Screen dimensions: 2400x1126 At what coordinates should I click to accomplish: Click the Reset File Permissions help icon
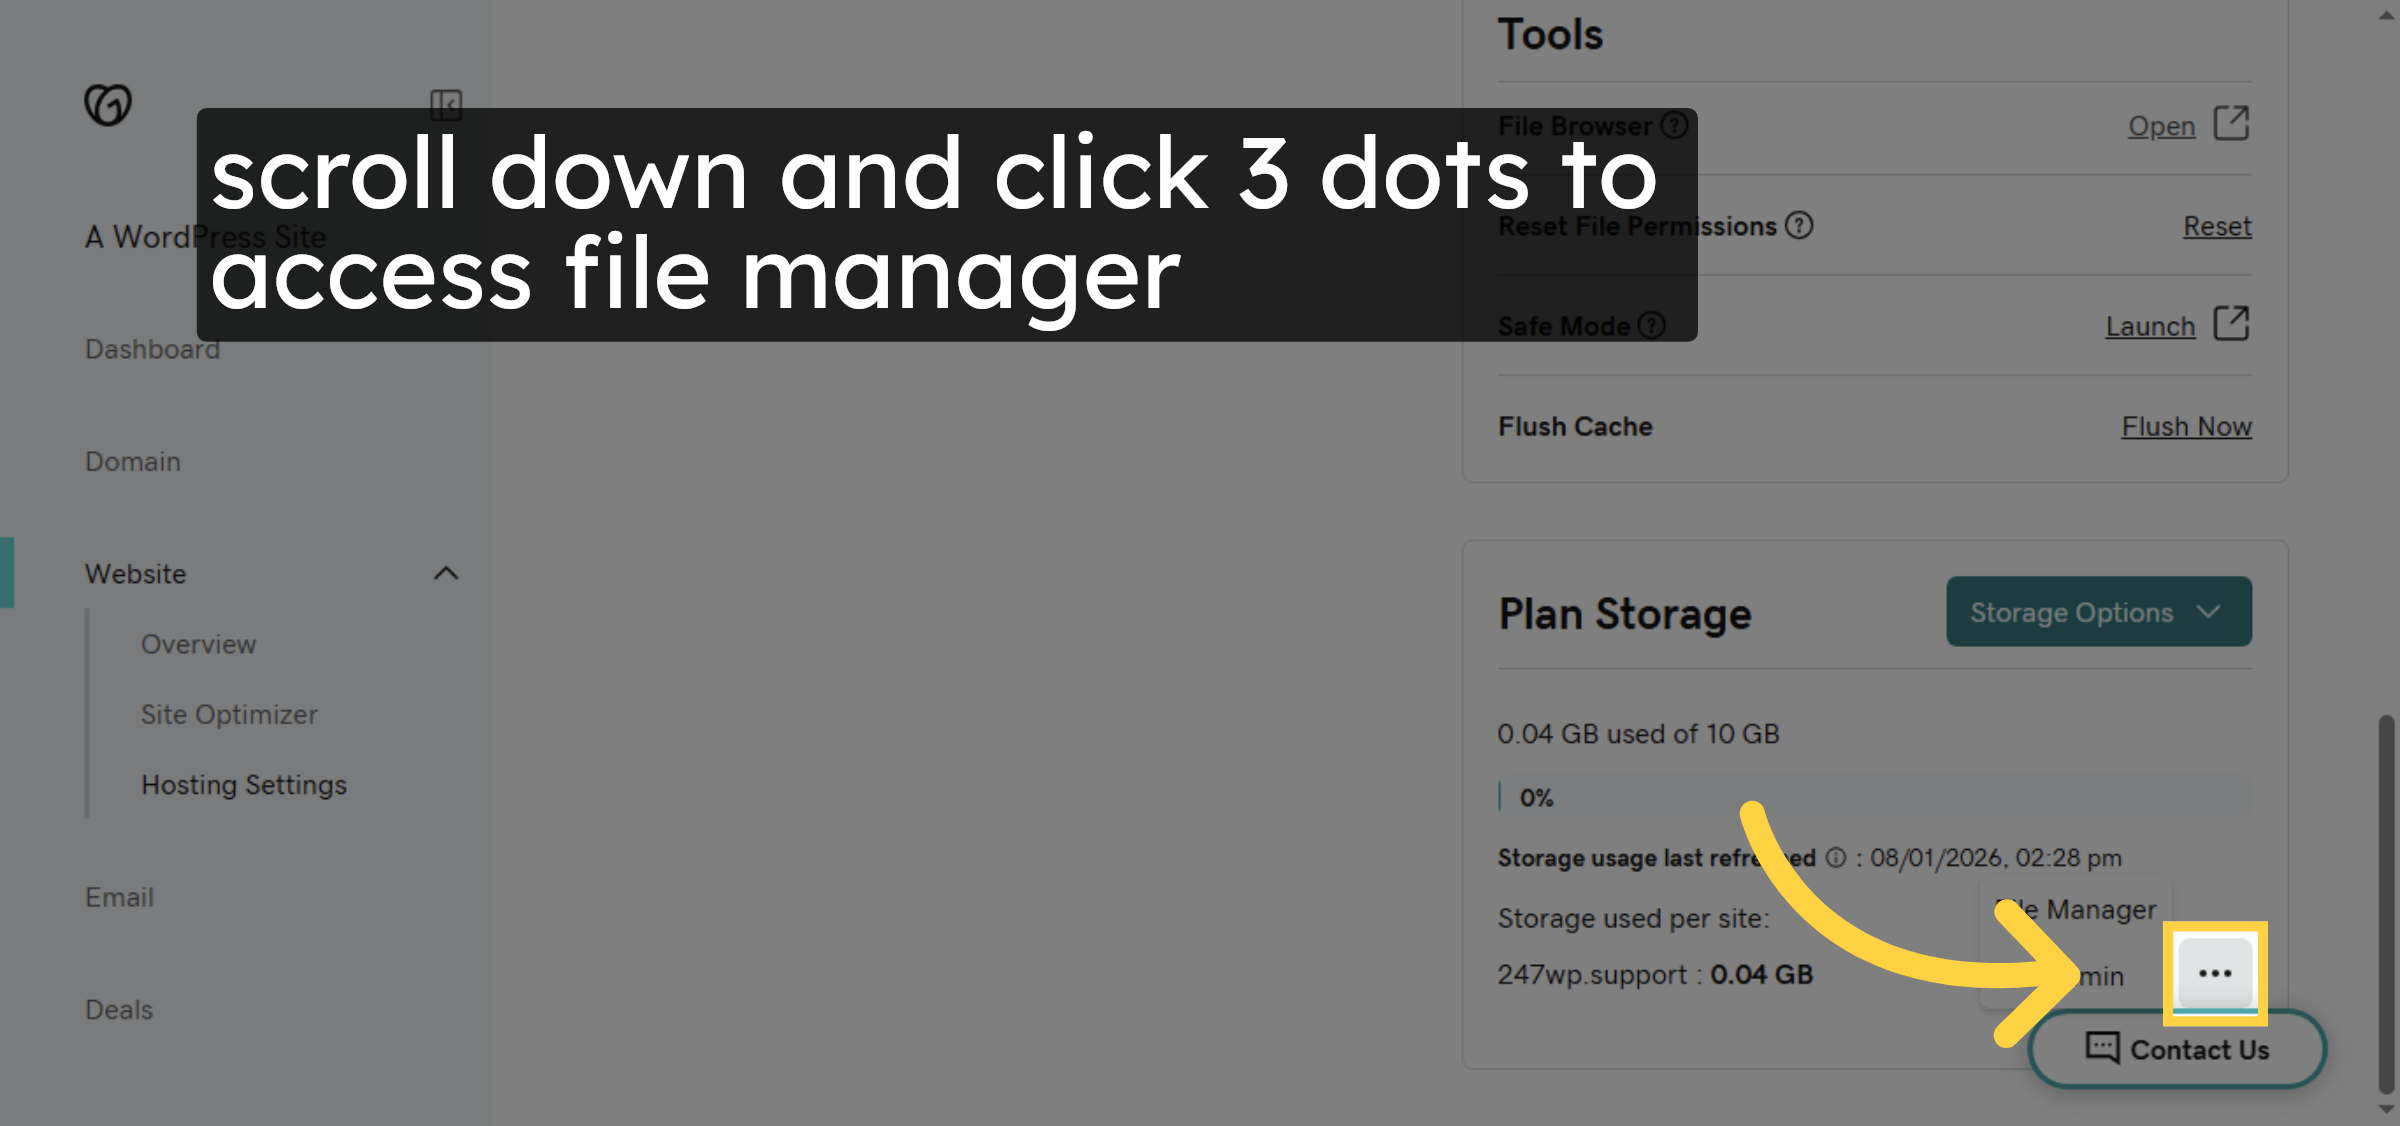[1797, 226]
